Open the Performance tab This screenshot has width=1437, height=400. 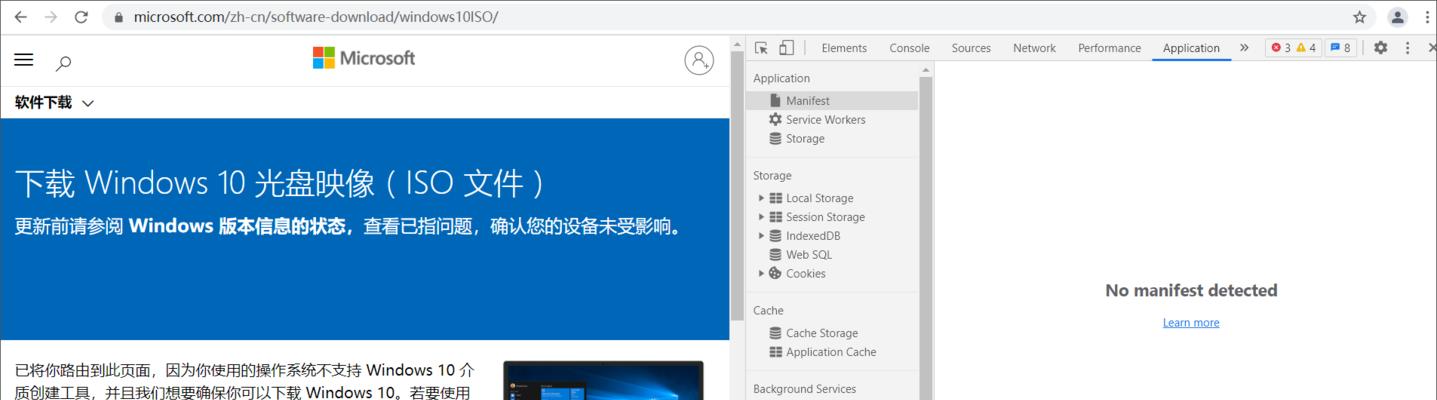(x=1109, y=48)
